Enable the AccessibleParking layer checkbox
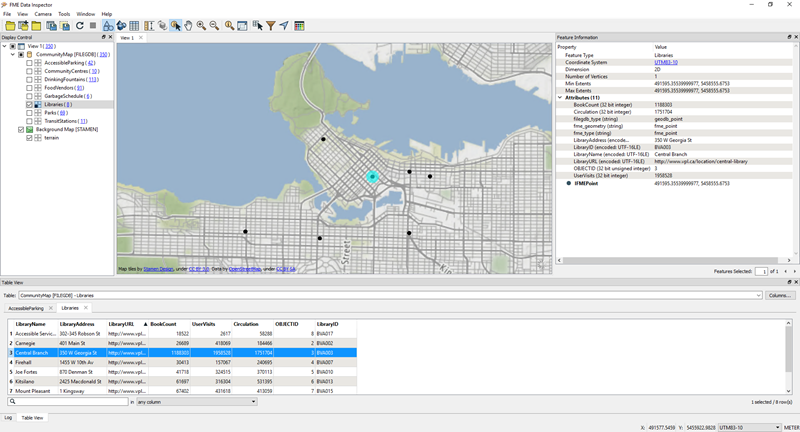Viewport: 800px width, 432px height. tap(30, 63)
